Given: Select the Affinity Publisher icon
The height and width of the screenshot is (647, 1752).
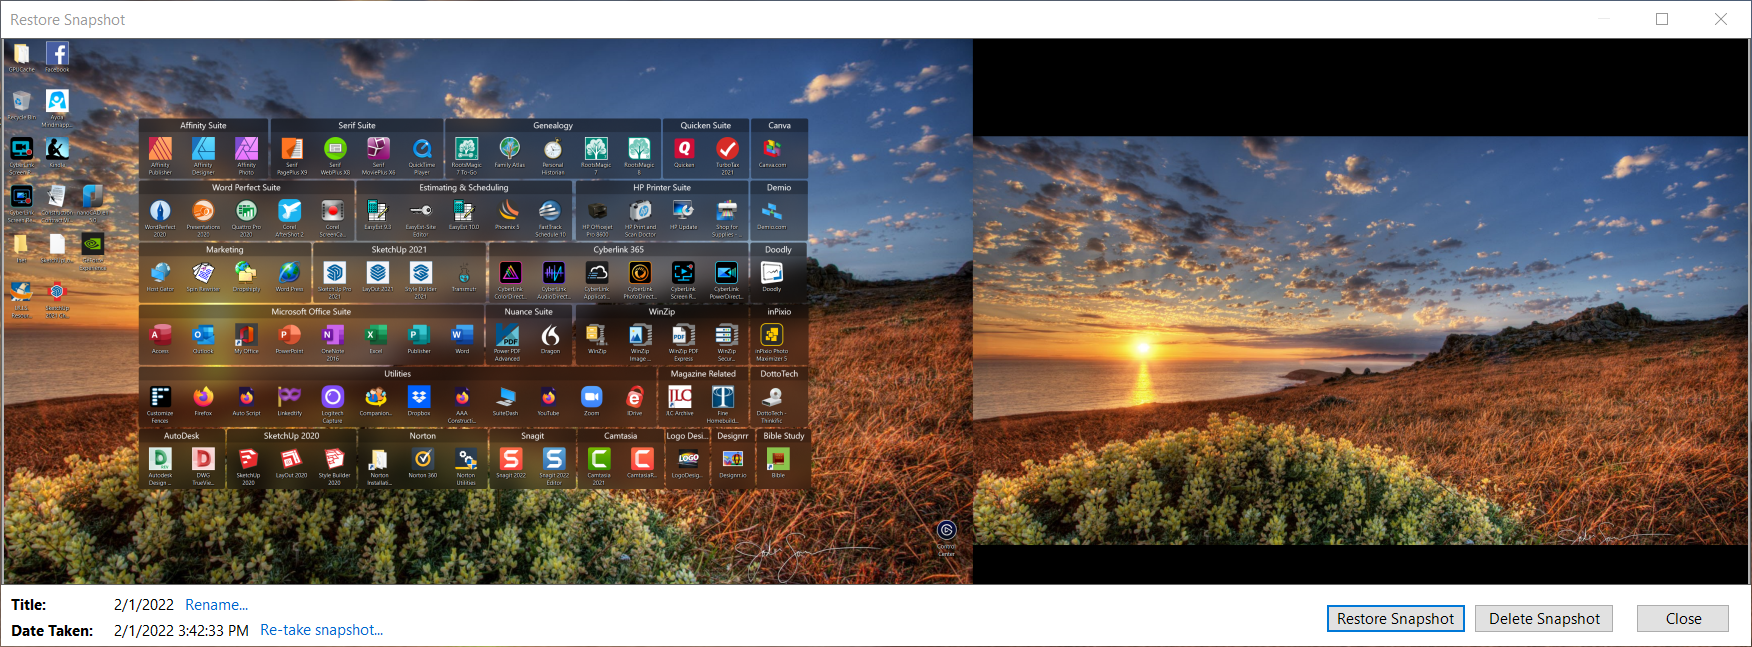Looking at the screenshot, I should [160, 155].
